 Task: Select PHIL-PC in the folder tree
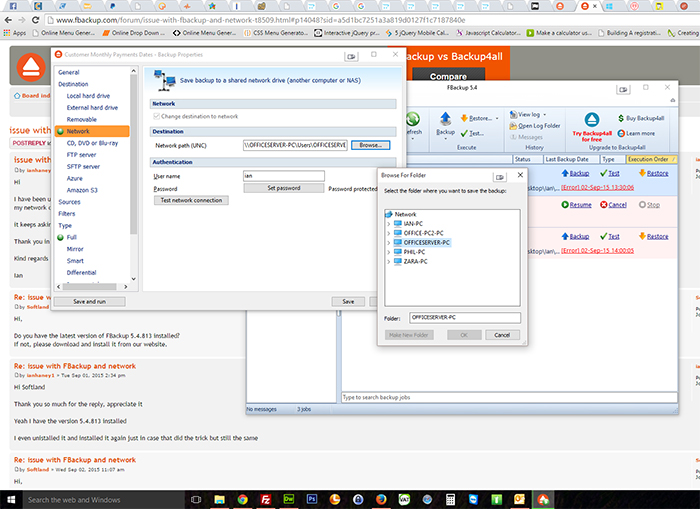[x=414, y=252]
